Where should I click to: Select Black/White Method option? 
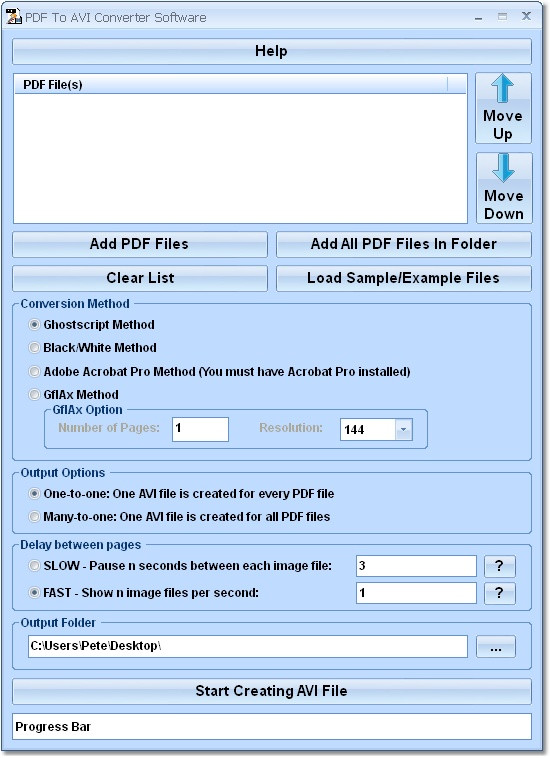34,348
